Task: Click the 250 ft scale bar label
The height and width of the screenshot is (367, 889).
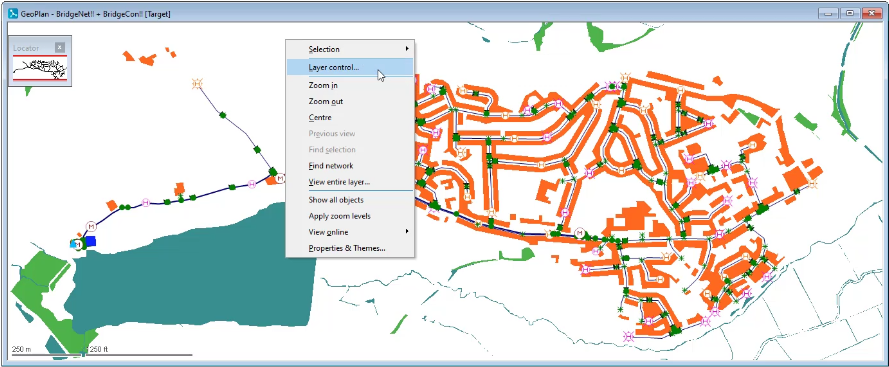Action: click(x=99, y=349)
